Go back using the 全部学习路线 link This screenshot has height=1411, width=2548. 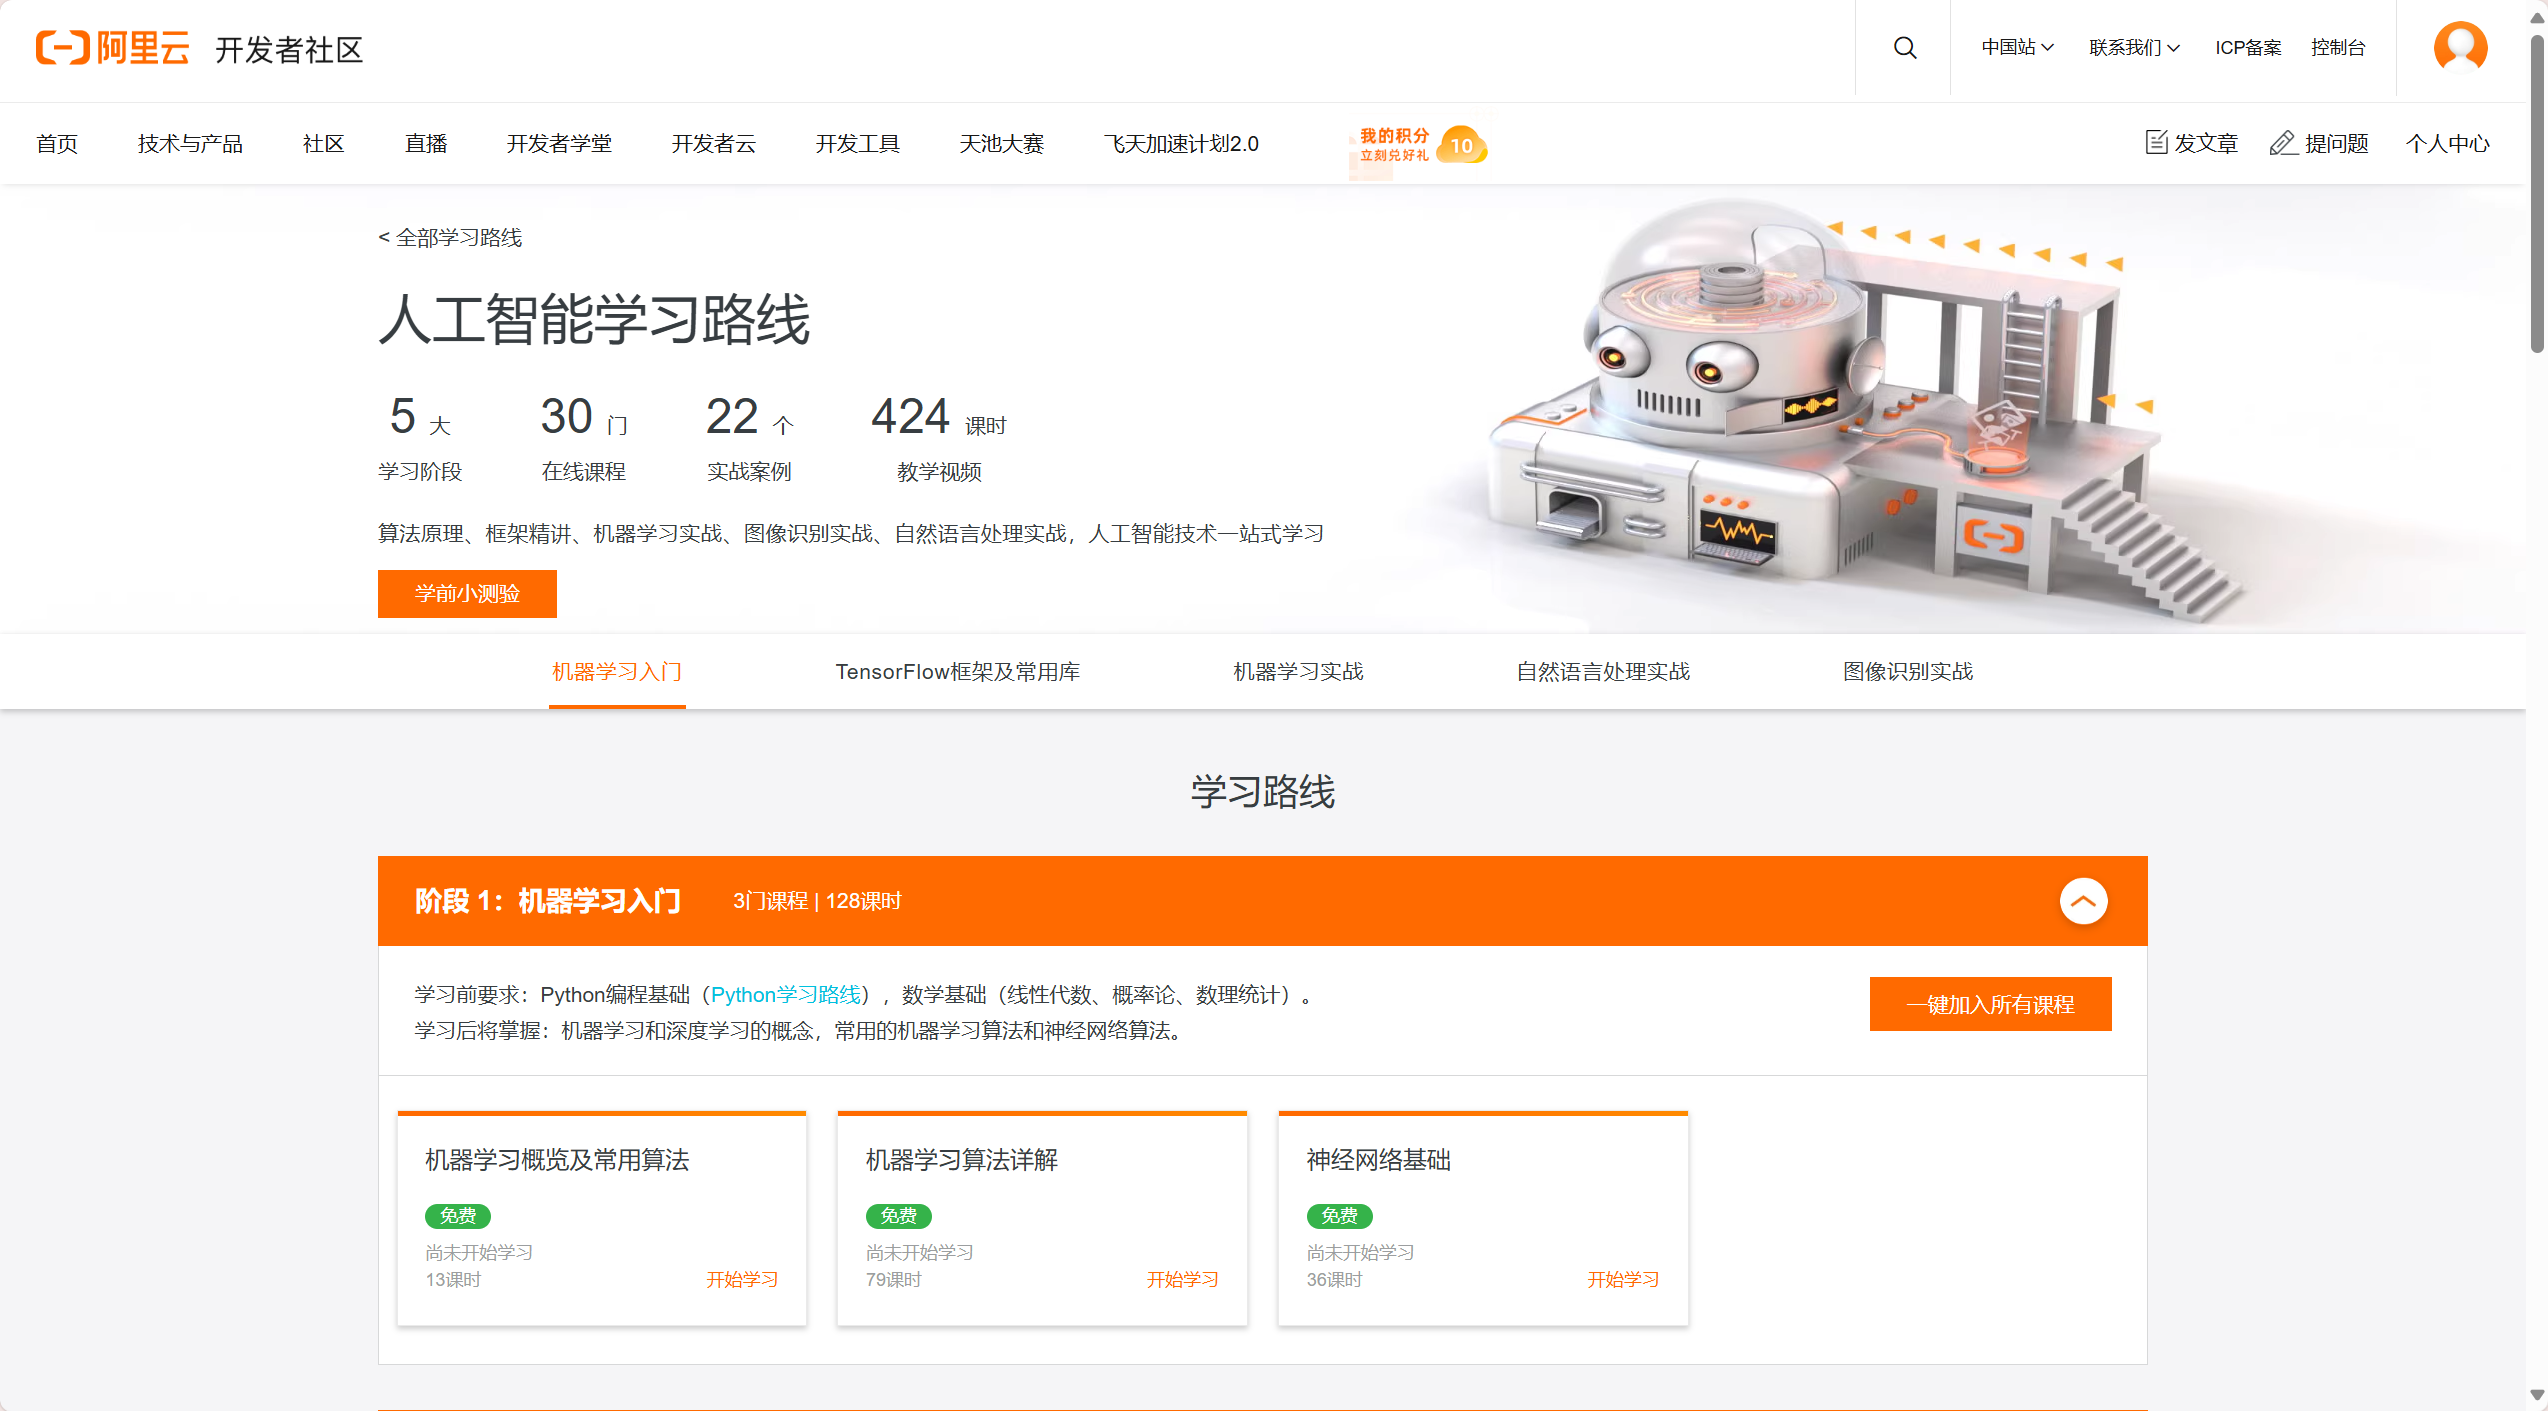450,238
